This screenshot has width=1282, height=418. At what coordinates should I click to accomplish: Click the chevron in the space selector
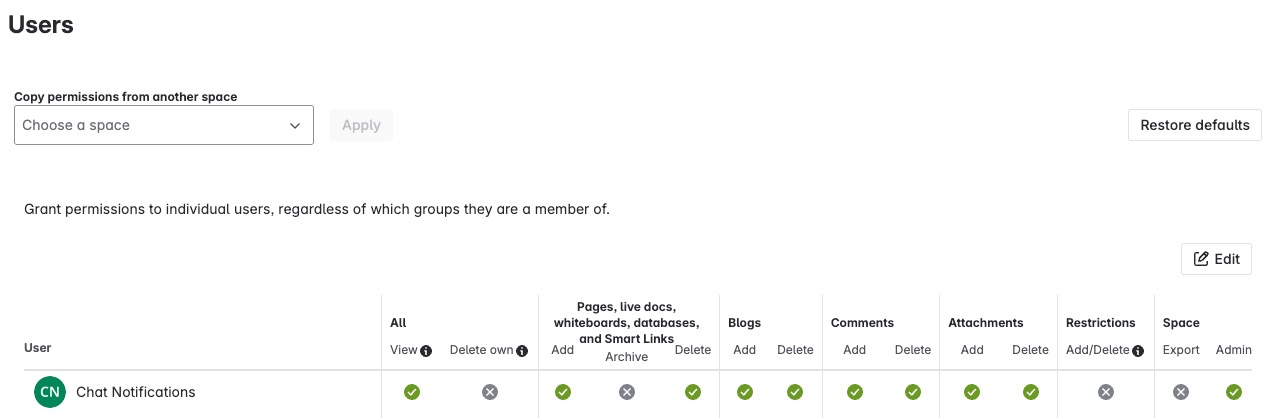pyautogui.click(x=295, y=126)
